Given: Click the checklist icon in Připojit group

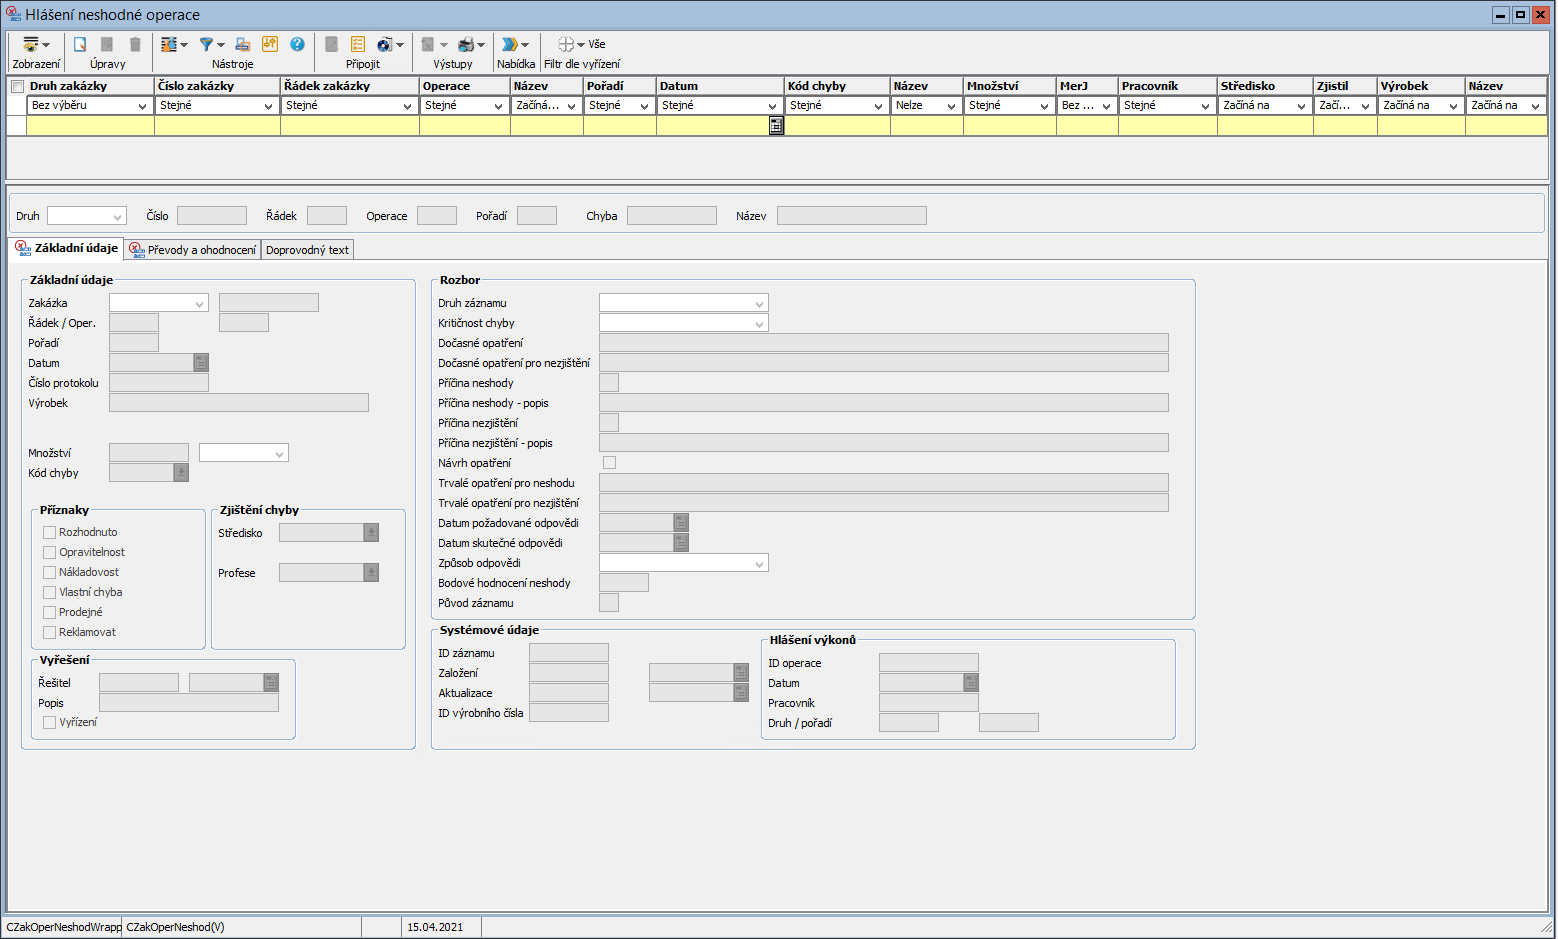Looking at the screenshot, I should [x=358, y=45].
